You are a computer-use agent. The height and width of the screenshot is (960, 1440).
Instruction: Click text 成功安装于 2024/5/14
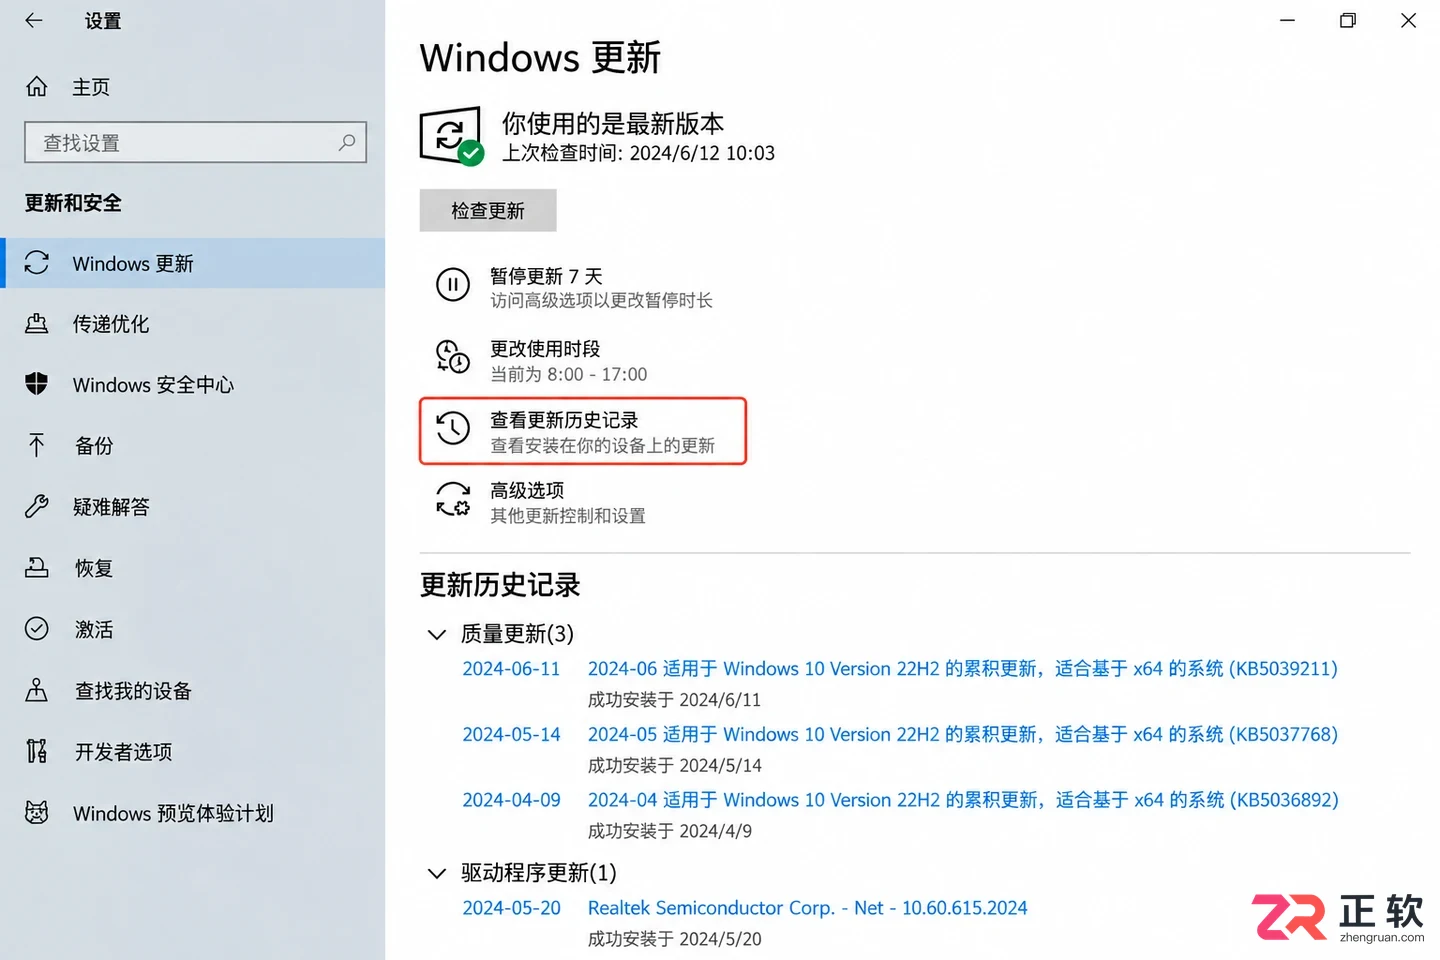coord(674,765)
